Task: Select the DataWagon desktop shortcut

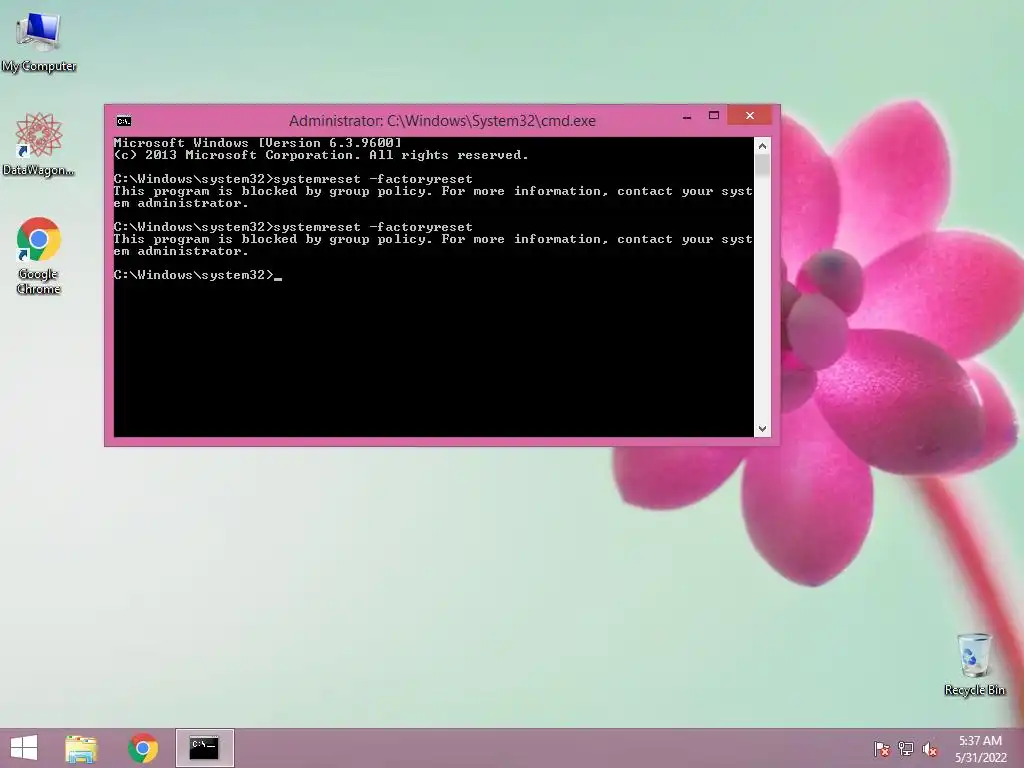Action: point(39,145)
